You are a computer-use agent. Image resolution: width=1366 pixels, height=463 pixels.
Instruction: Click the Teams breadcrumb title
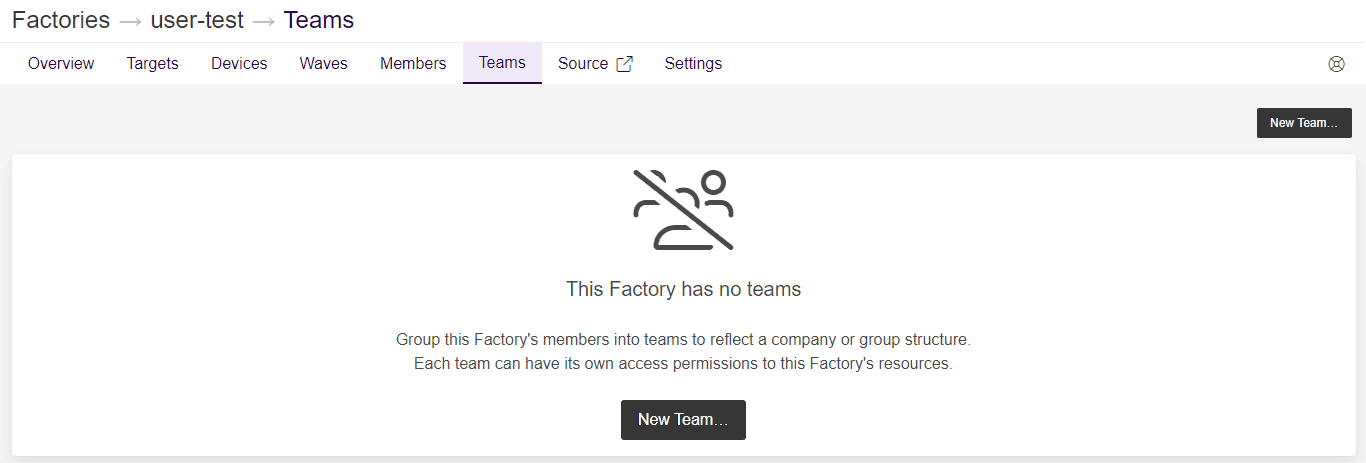coord(318,20)
